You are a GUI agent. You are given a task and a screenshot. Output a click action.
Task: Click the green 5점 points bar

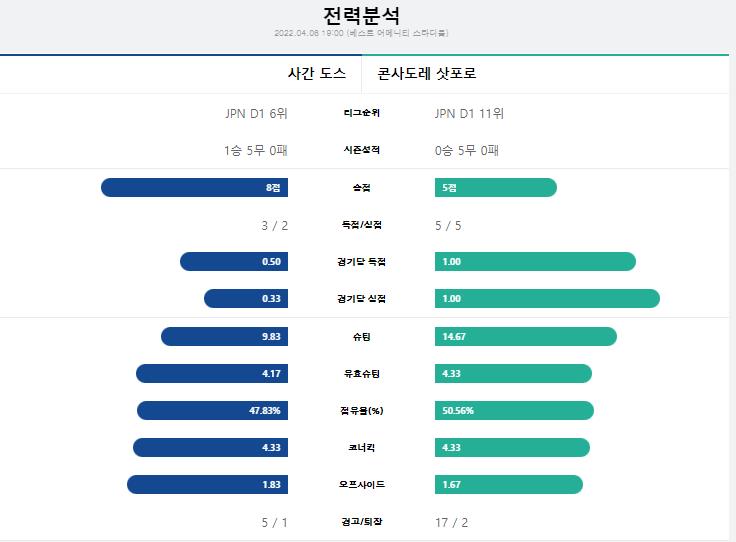coord(496,188)
